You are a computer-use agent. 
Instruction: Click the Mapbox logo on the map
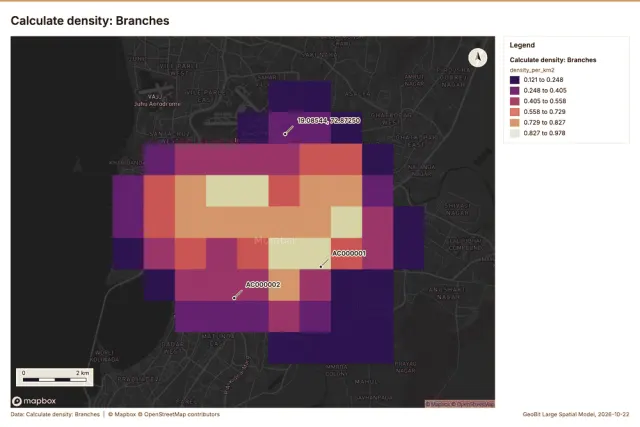[x=34, y=401]
